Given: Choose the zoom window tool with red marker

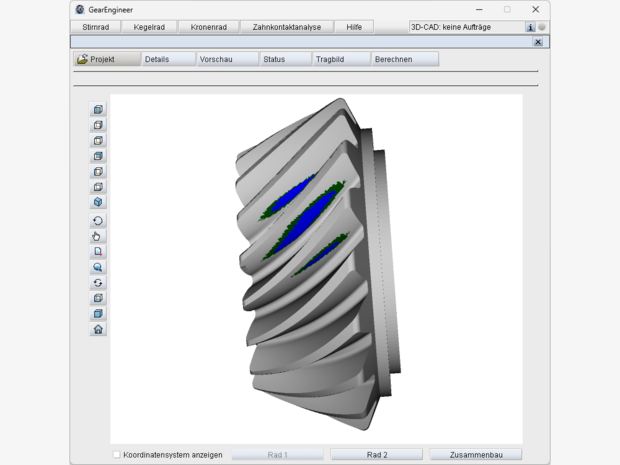Looking at the screenshot, I should pos(98,252).
